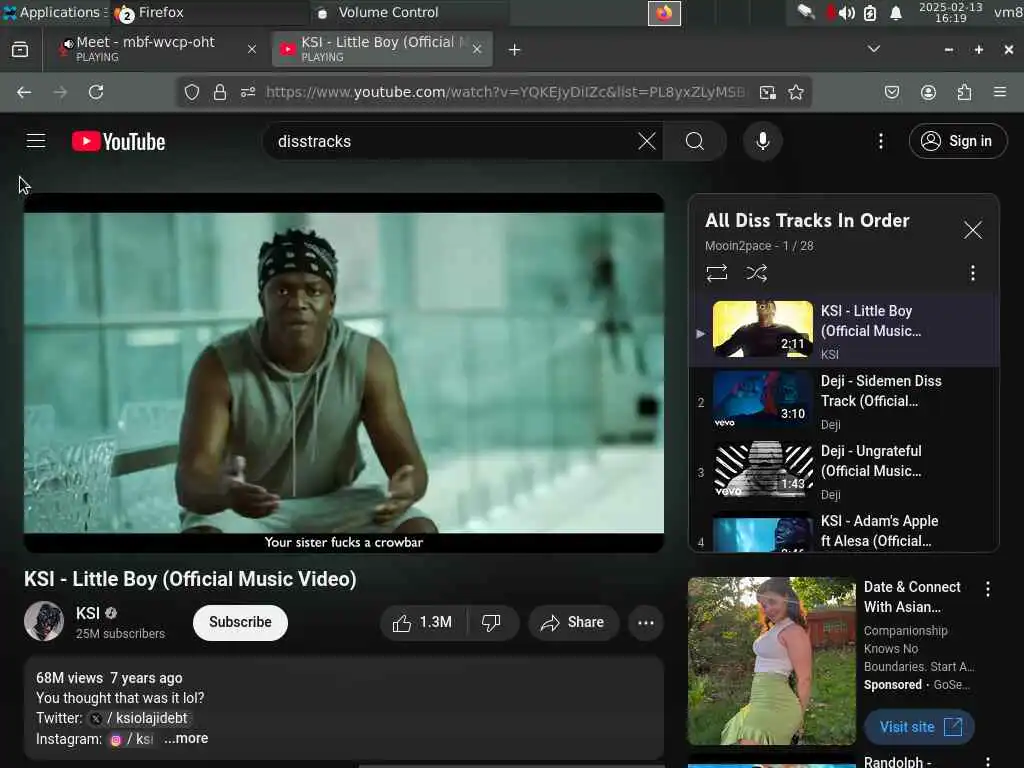Open menu for Date & Connect ad
Image resolution: width=1024 pixels, height=768 pixels.
(987, 589)
